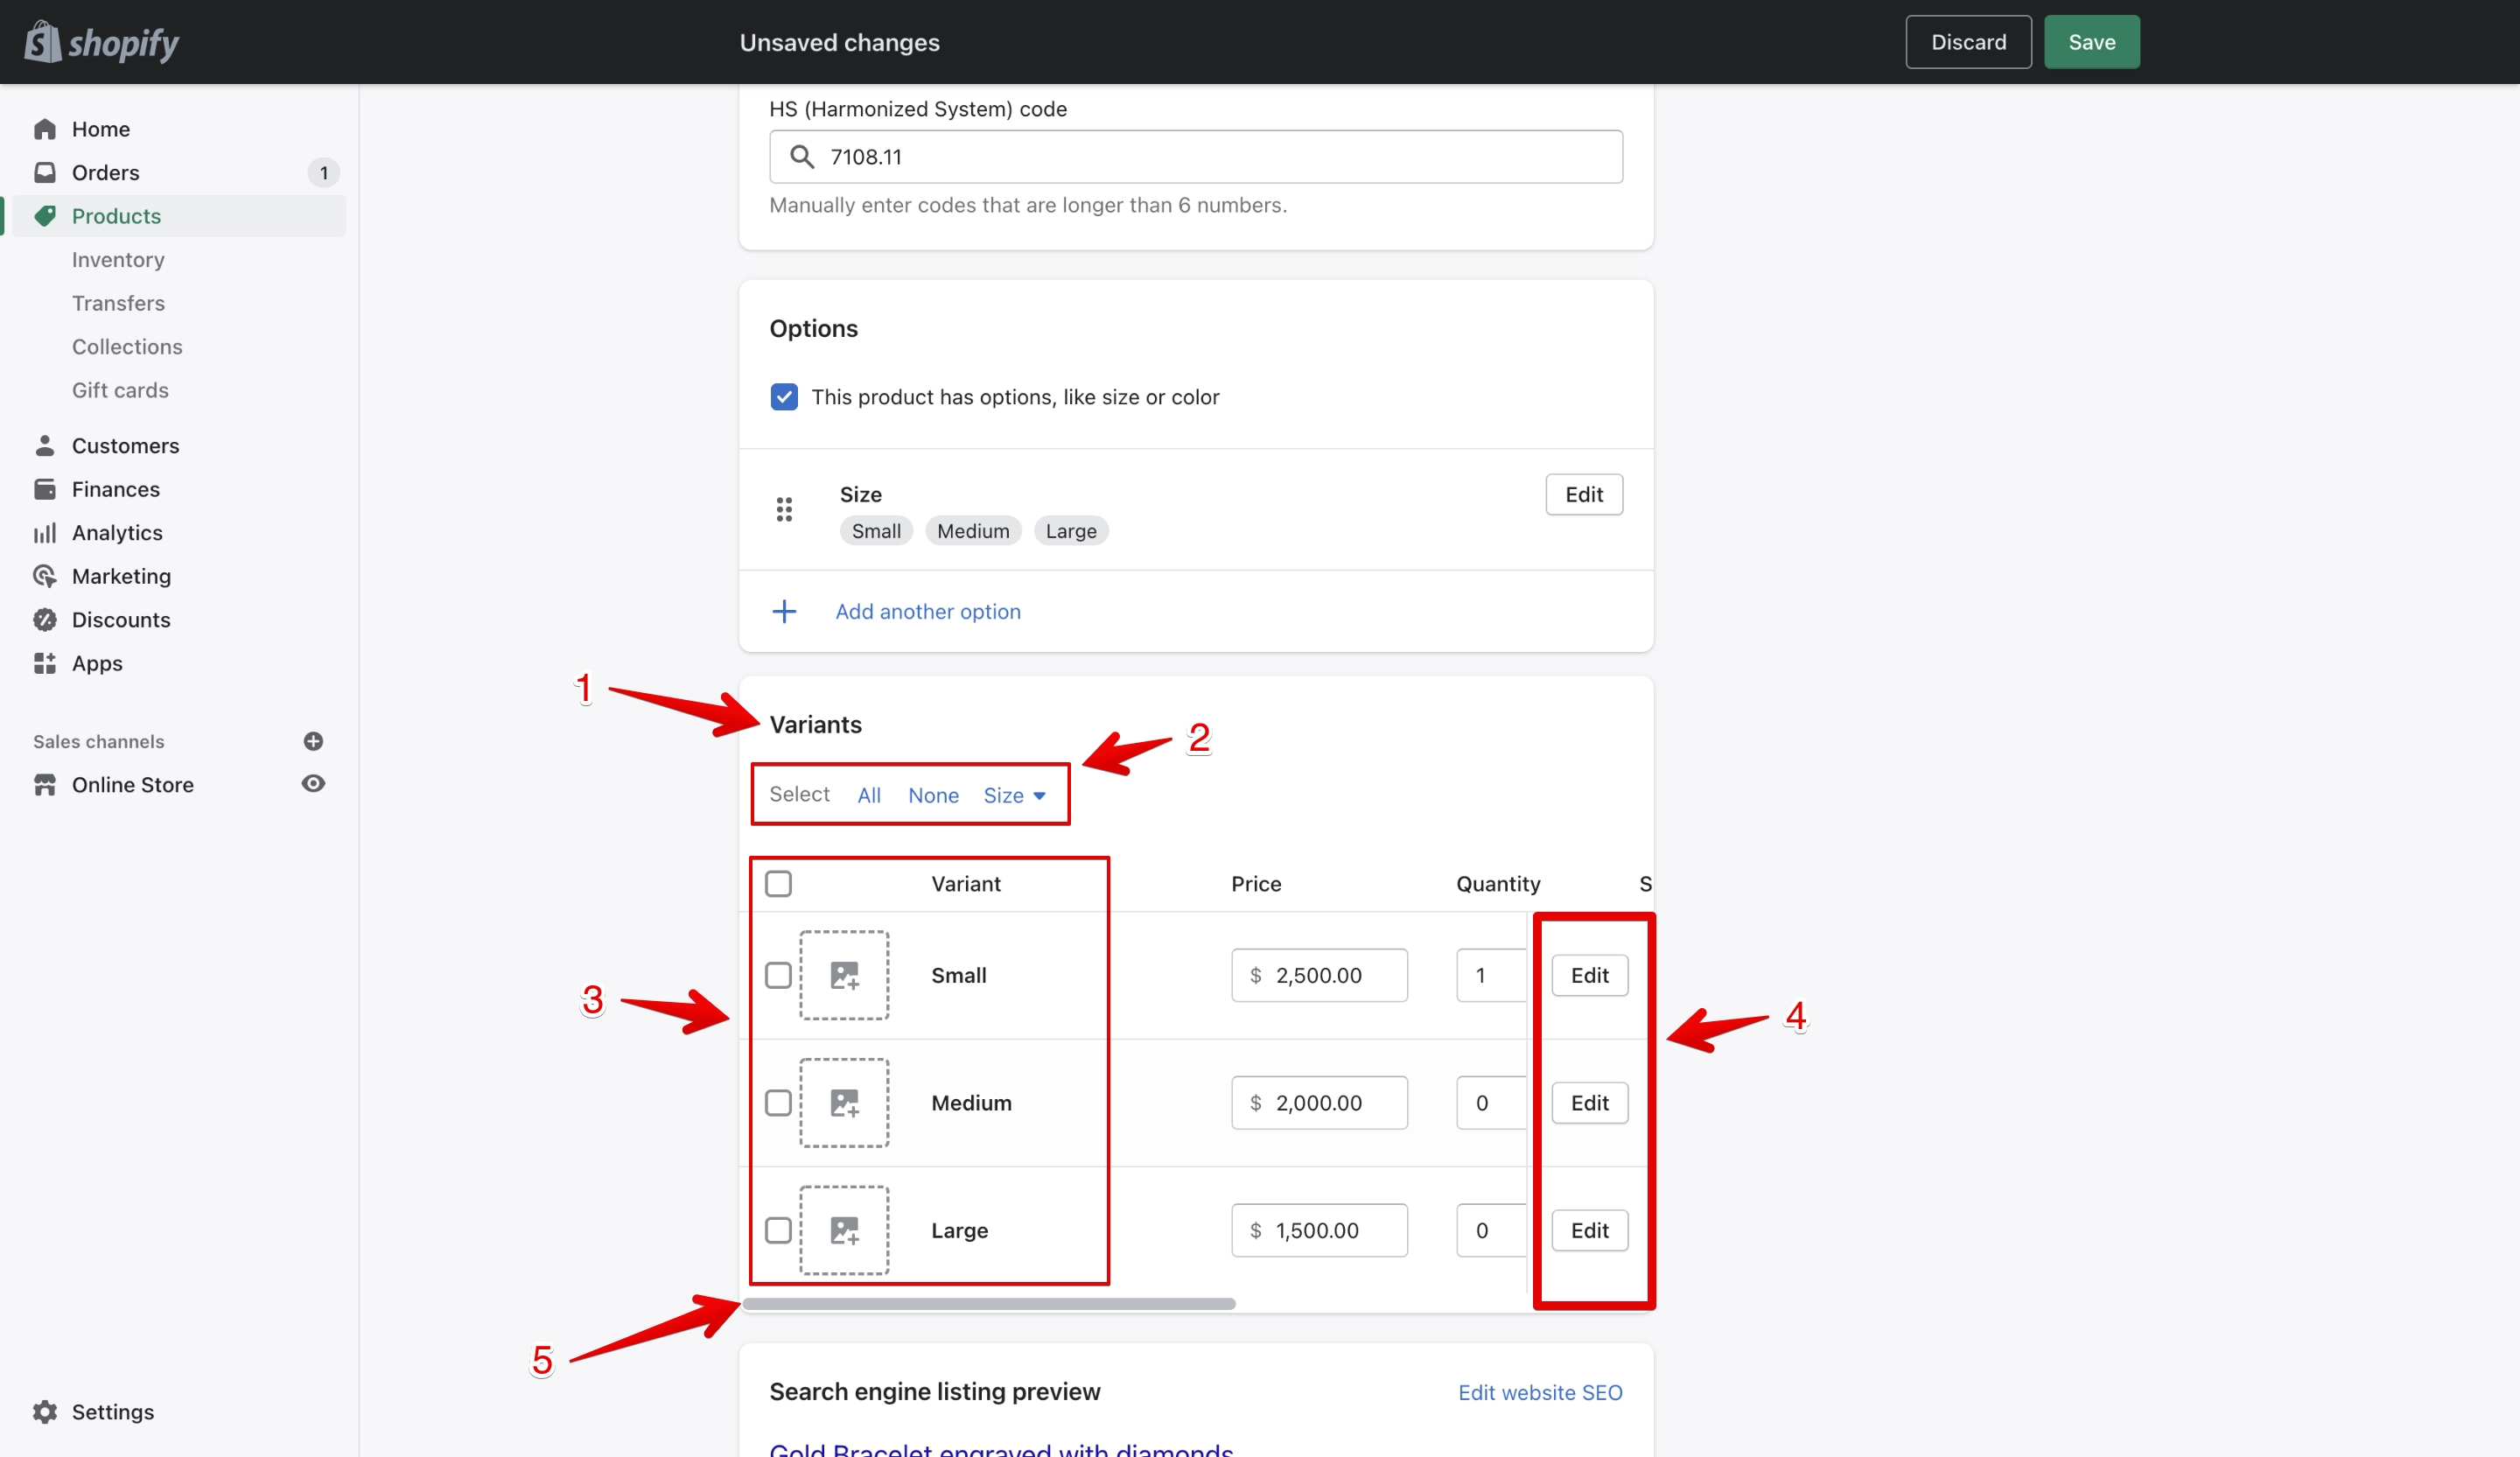Screen dimensions: 2520x1457
Task: Click the Large size tag
Action: pyautogui.click(x=1071, y=531)
